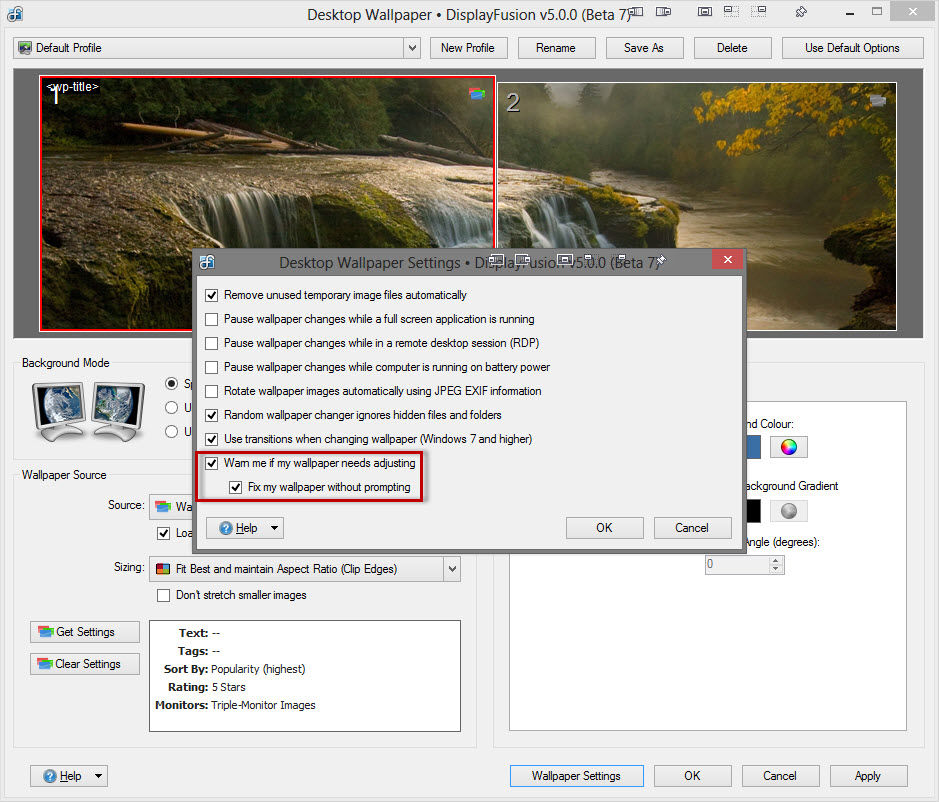Uncheck Fix my wallpaper without prompting
Screen dimensions: 939x802
tap(235, 488)
